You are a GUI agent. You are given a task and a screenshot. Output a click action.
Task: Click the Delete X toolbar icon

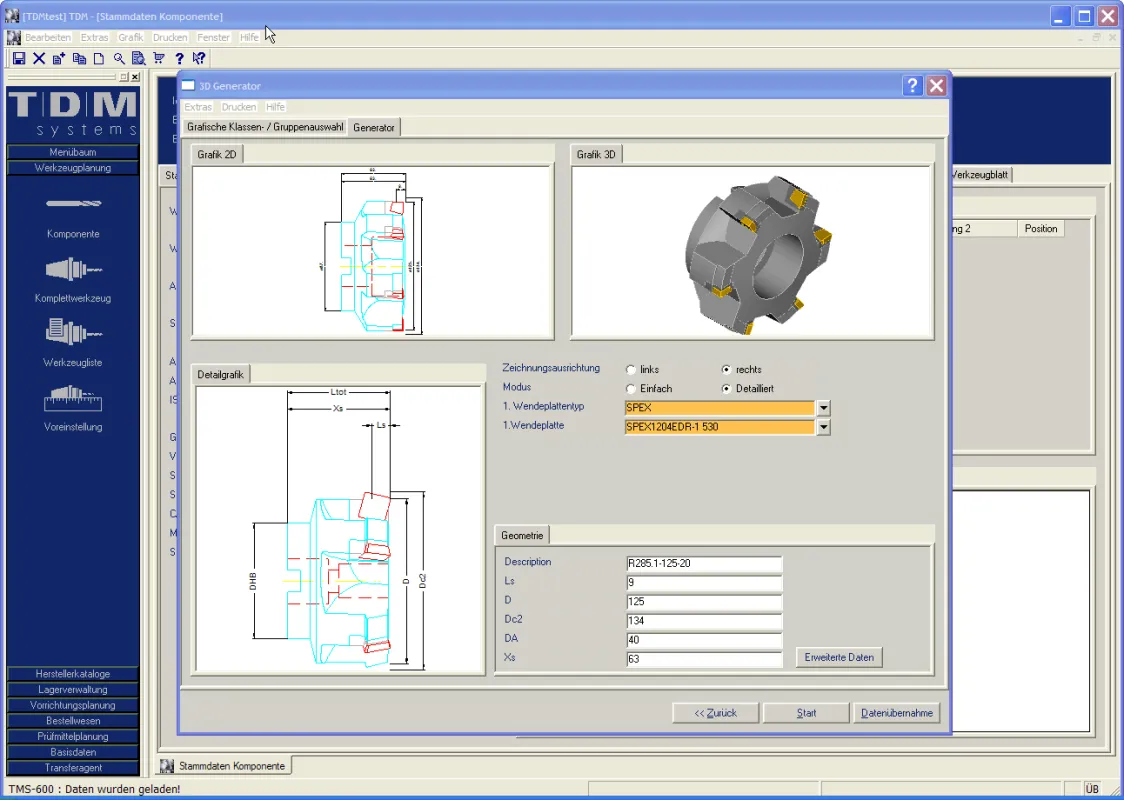coord(39,59)
